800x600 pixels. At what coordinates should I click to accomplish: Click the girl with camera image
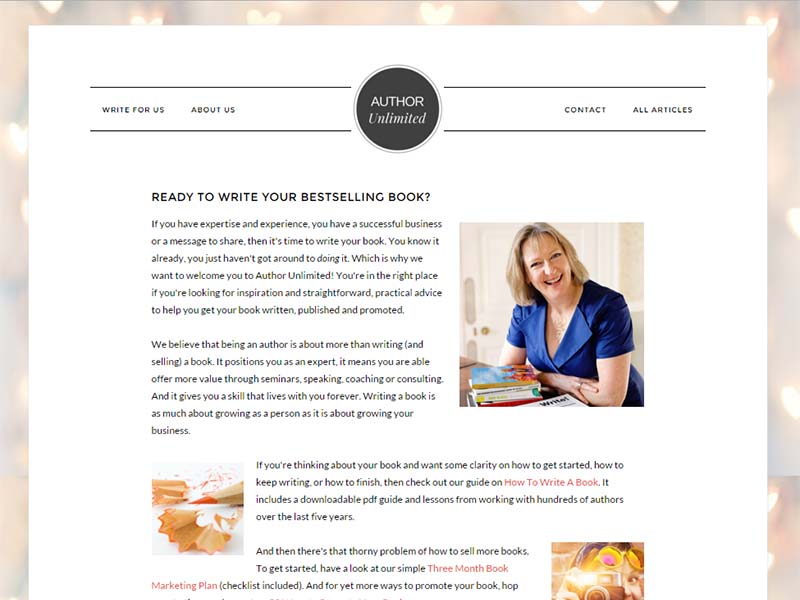[x=597, y=571]
